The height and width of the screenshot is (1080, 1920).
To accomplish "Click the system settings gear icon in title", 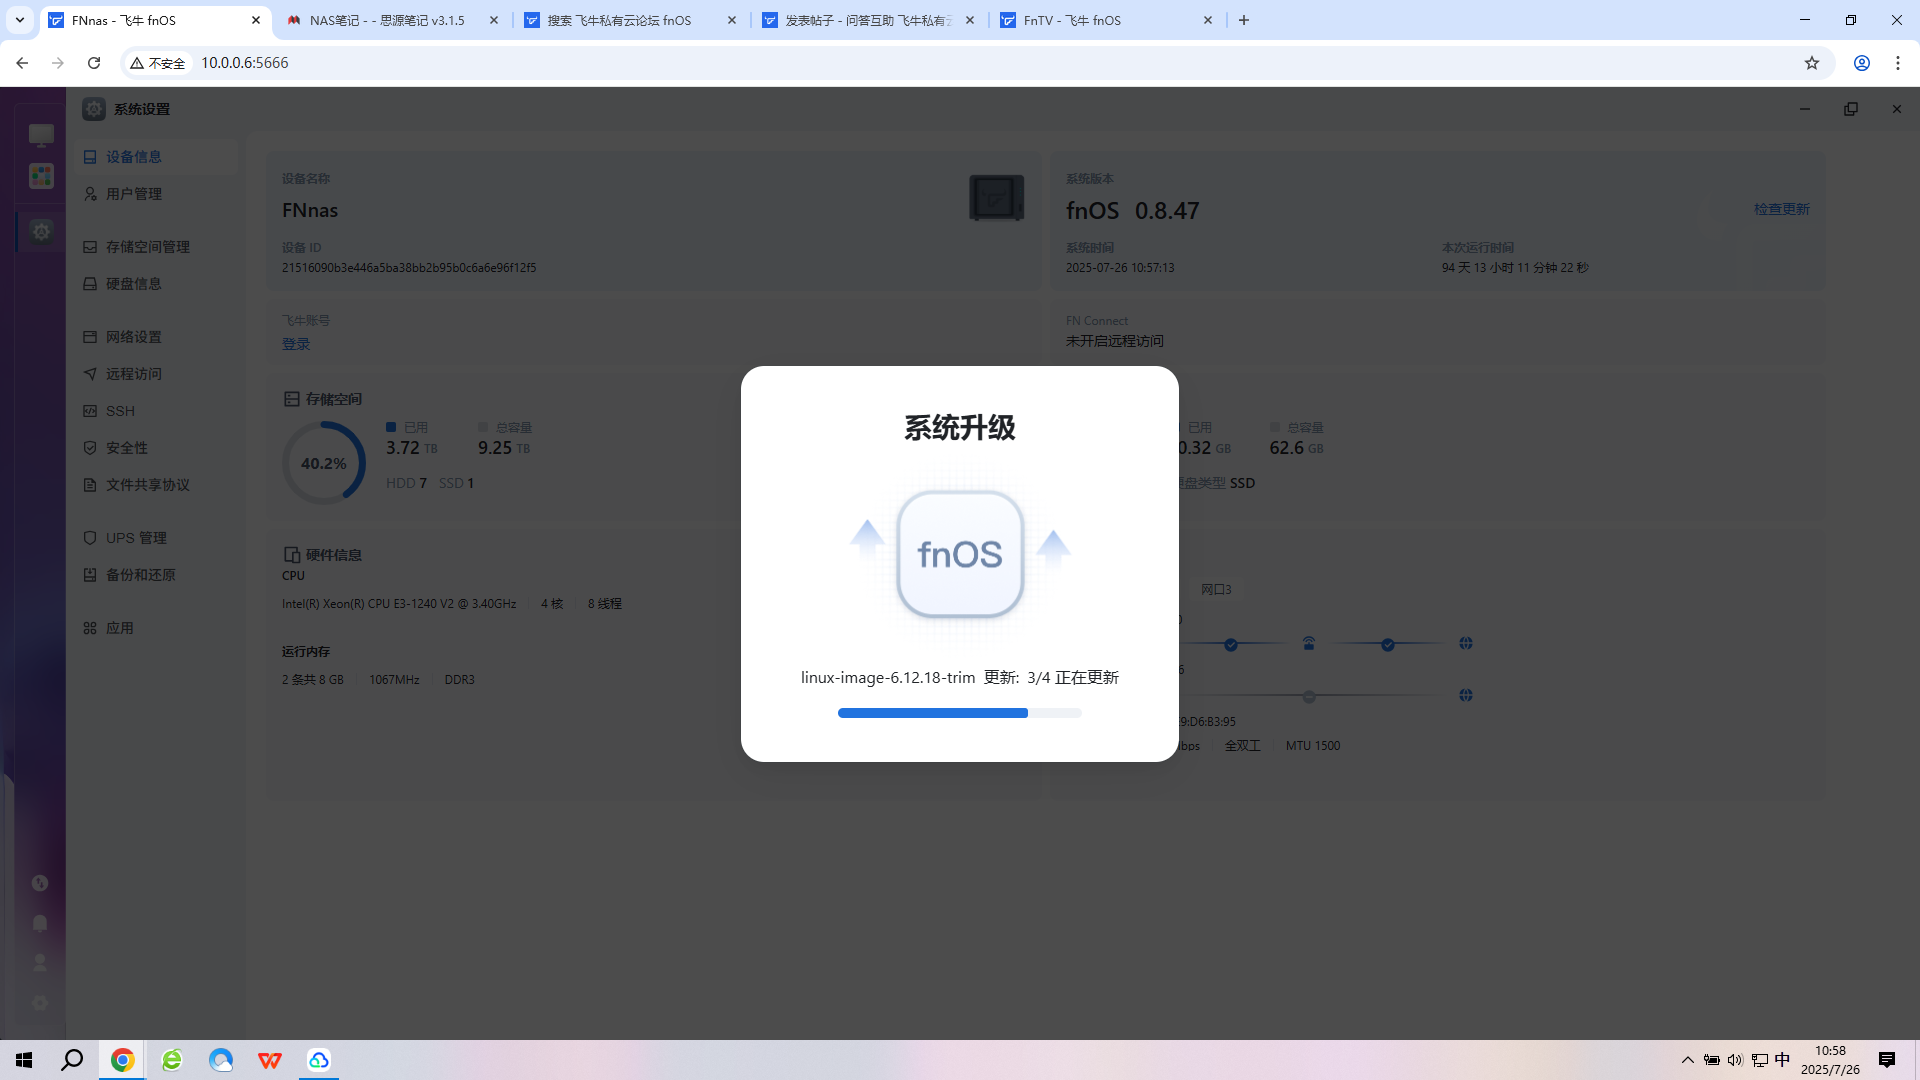I will click(x=94, y=109).
